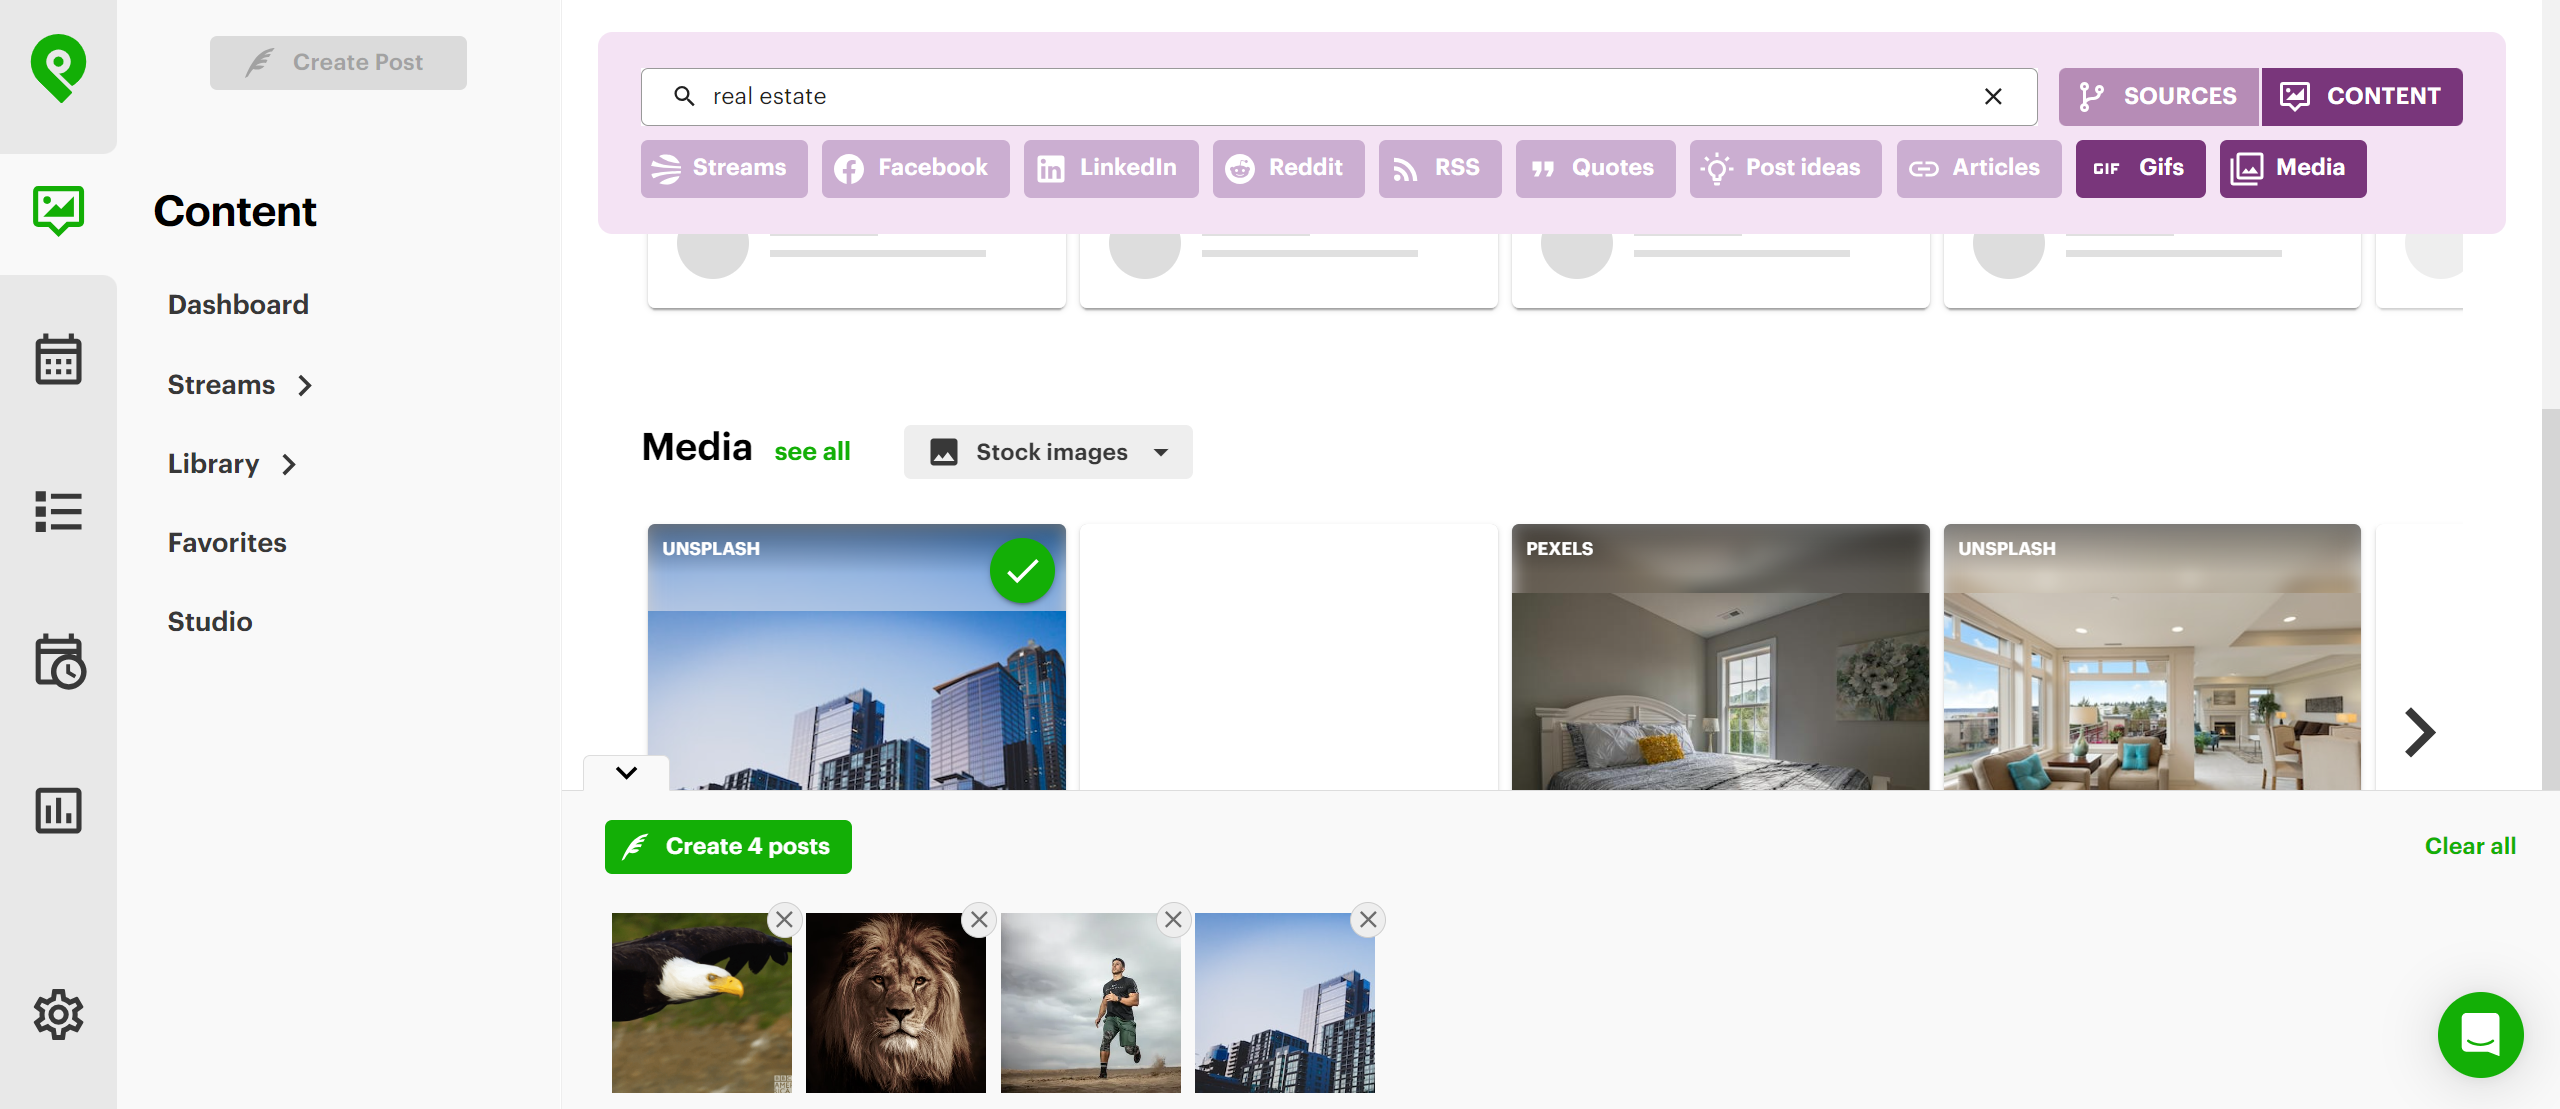Click the Schedule icon in sidebar
The image size is (2560, 1109).
coord(59,660)
